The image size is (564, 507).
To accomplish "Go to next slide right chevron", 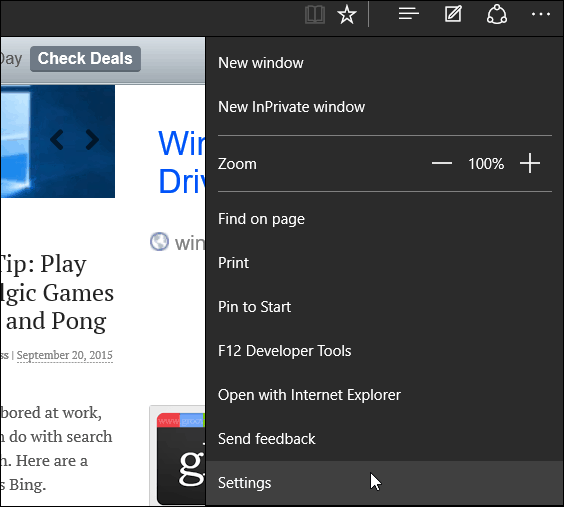I will point(92,140).
